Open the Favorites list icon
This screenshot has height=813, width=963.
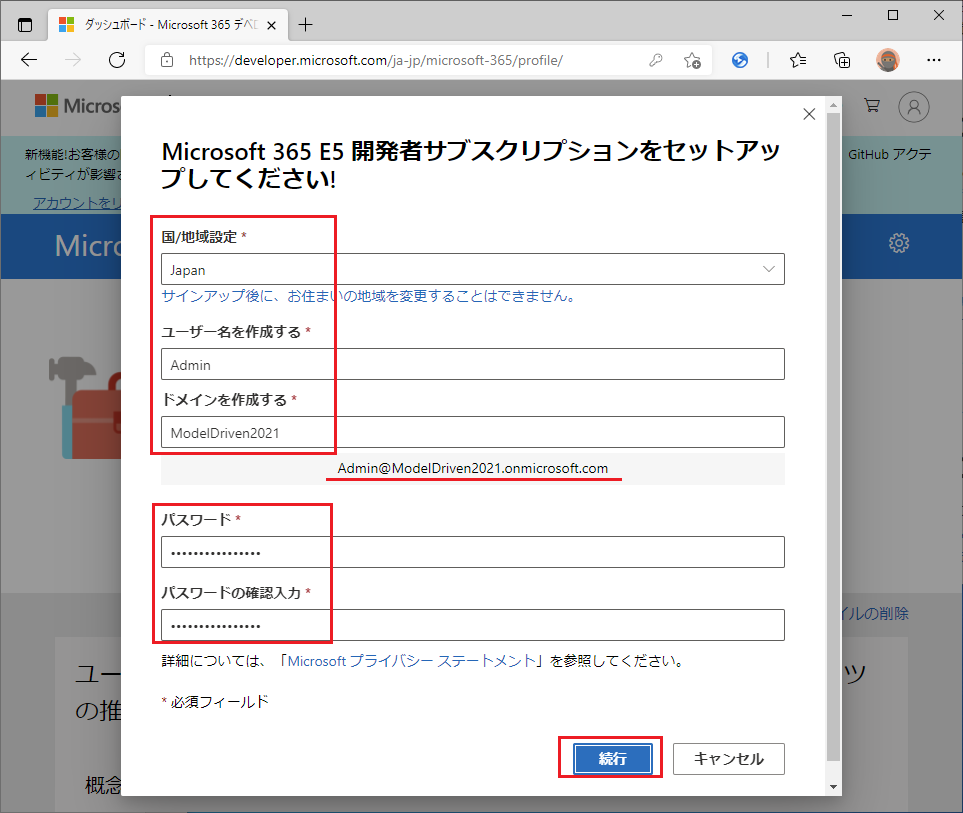[798, 60]
